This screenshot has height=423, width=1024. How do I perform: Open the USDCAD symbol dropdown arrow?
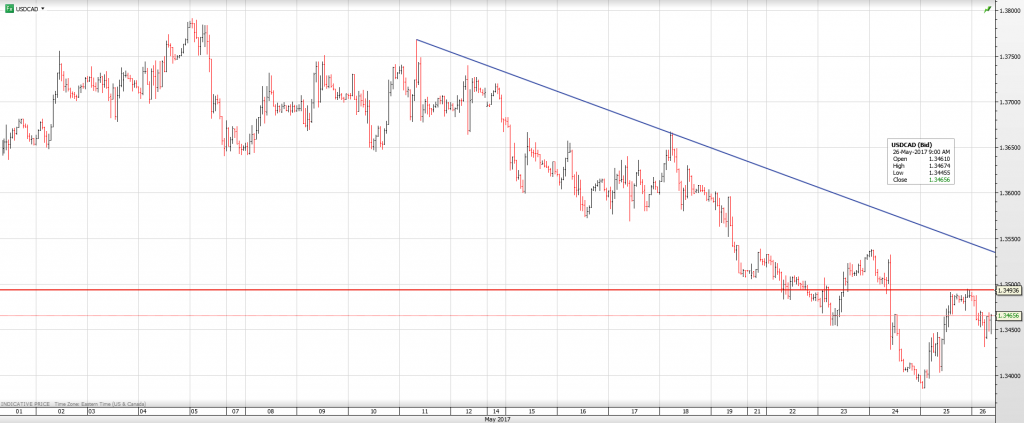tap(43, 8)
